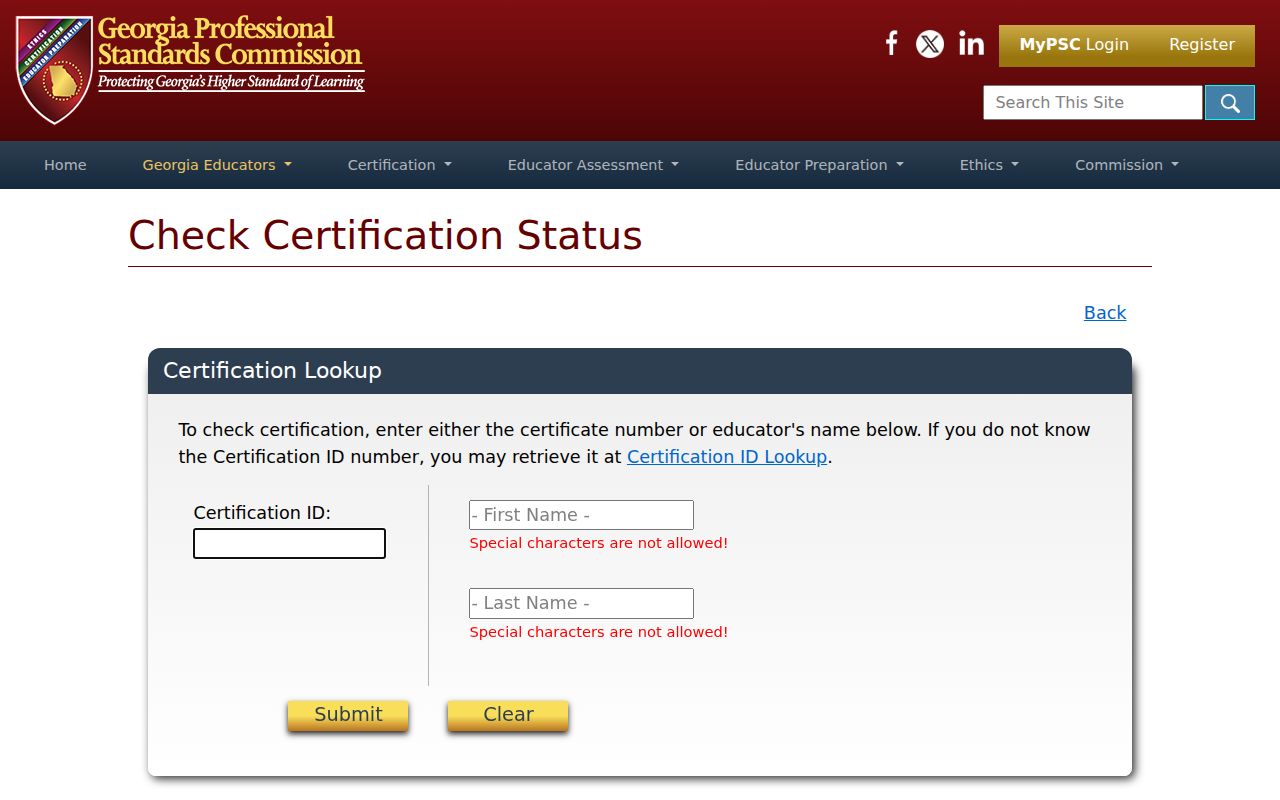
Task: Click the Protecting Georgia's Higher Standard tagline
Action: 231,82
